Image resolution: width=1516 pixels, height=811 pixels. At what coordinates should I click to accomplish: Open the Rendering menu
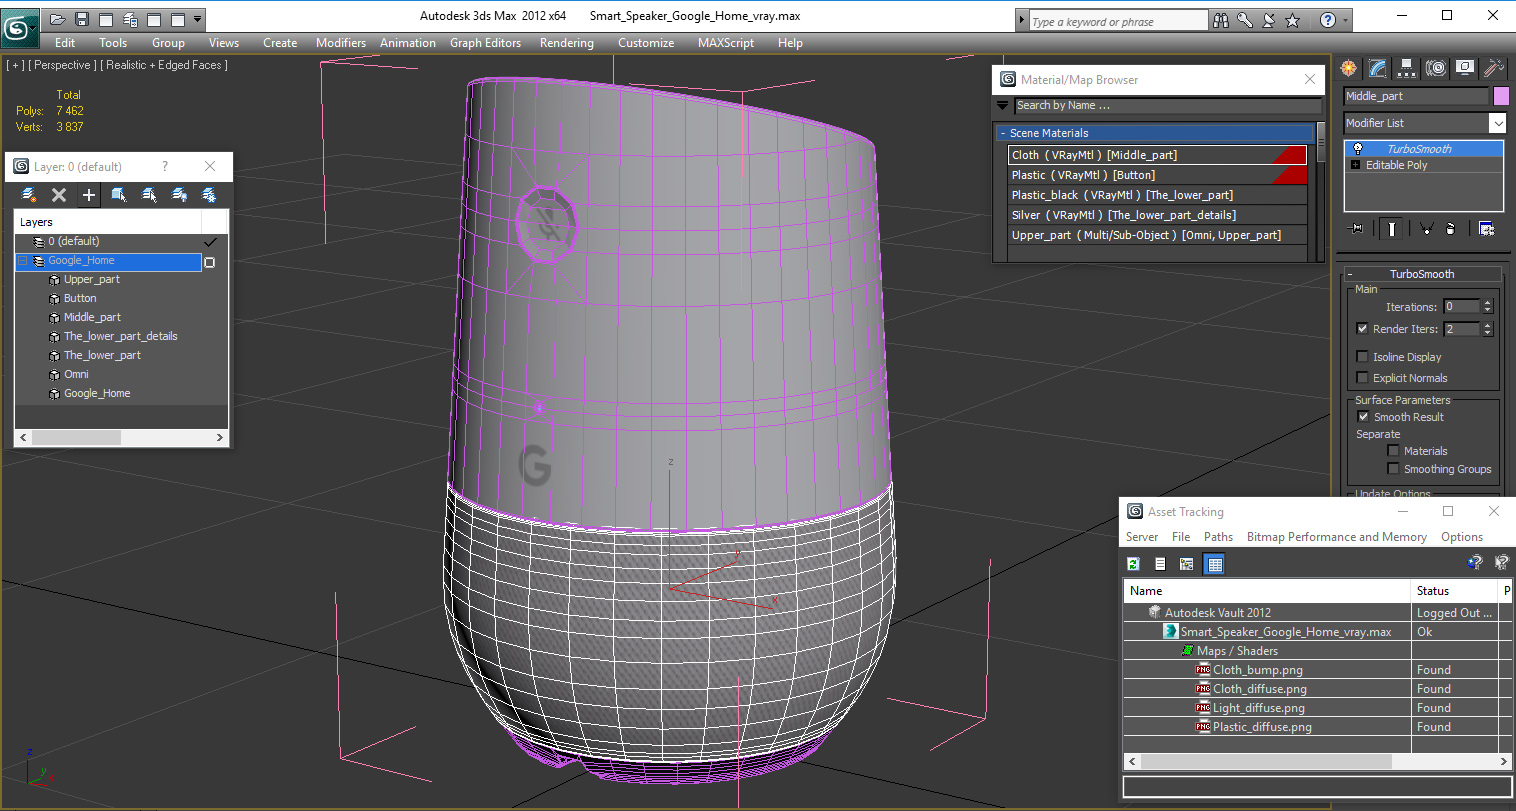(x=566, y=43)
